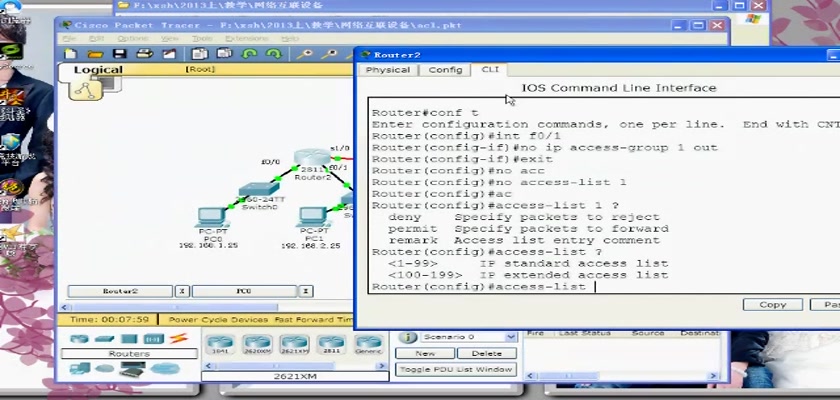Open the View menu
The image size is (840, 400).
click(x=170, y=39)
